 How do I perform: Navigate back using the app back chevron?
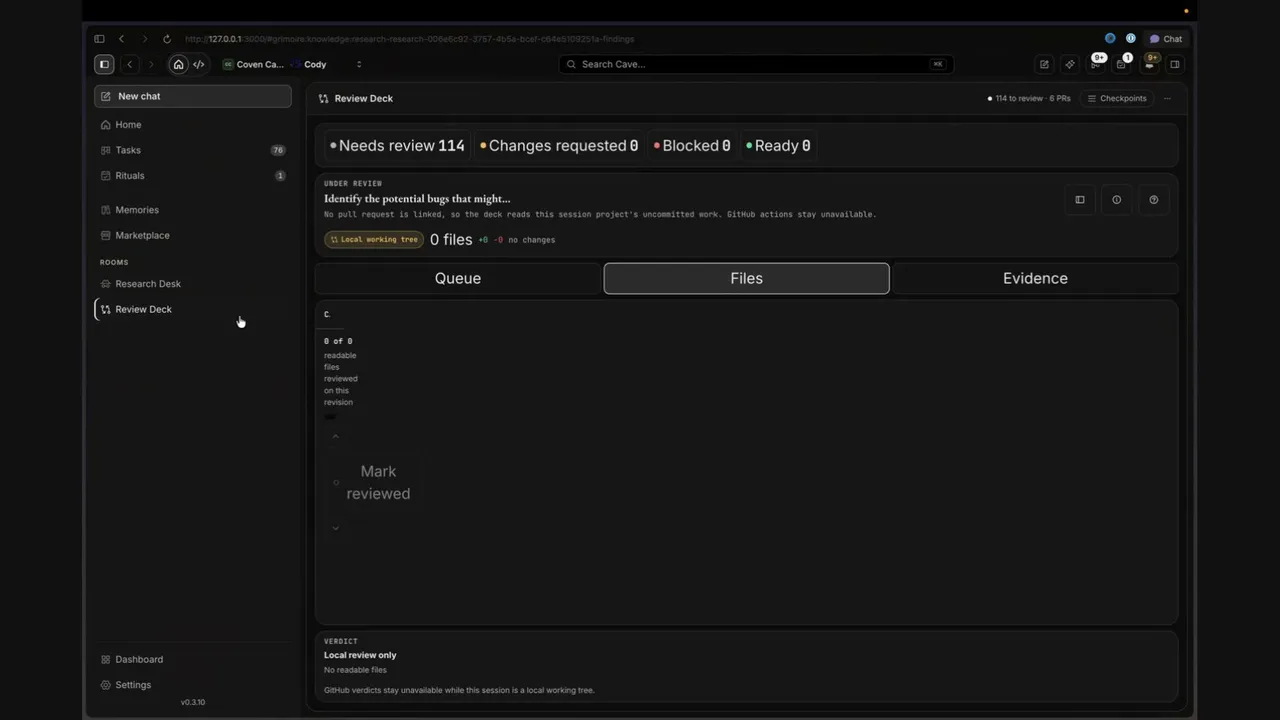pyautogui.click(x=129, y=64)
